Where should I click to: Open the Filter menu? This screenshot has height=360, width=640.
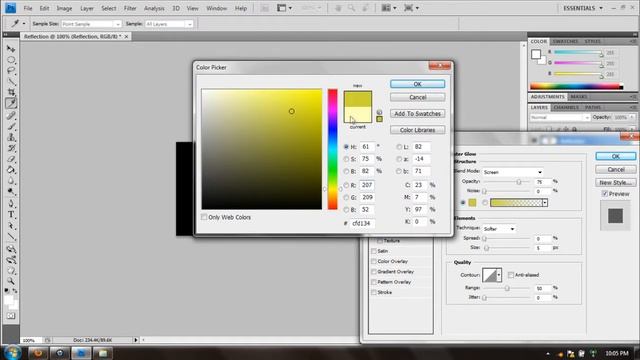pyautogui.click(x=130, y=8)
